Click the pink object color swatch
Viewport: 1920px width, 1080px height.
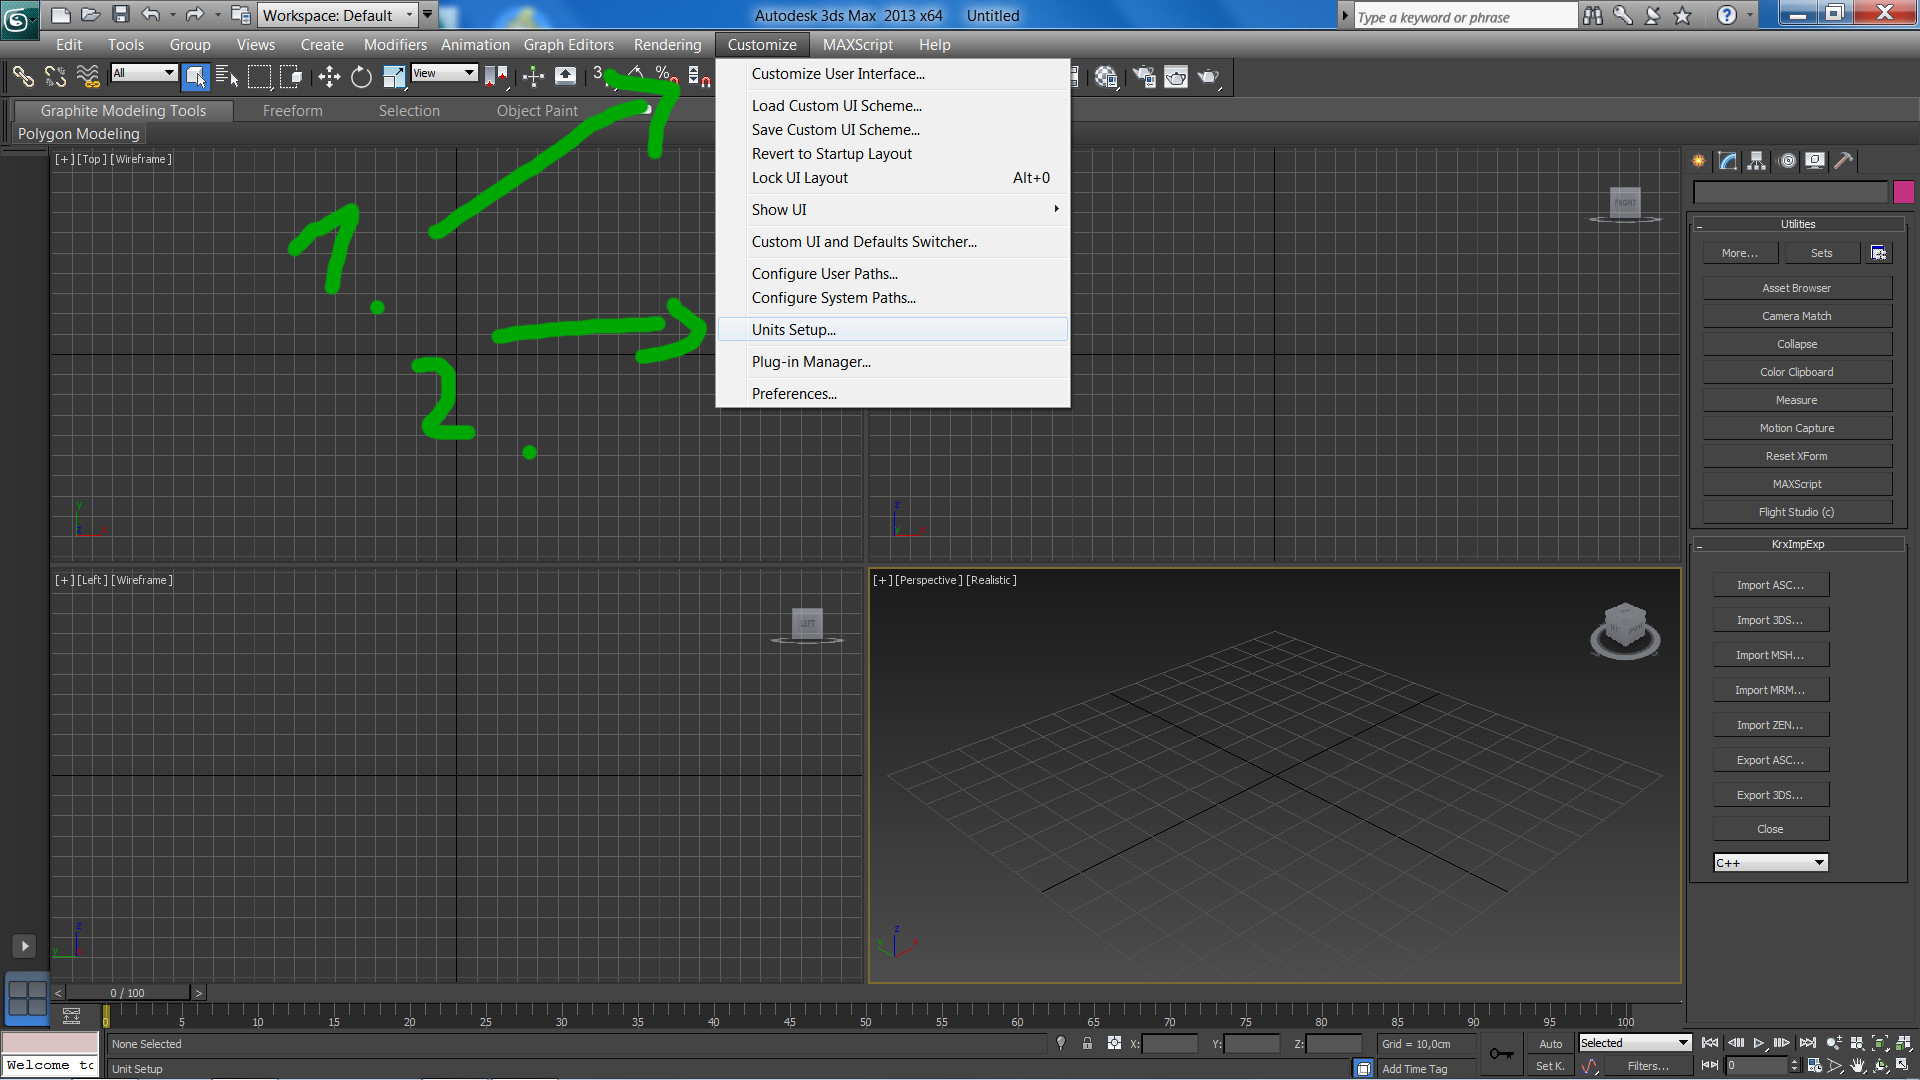1903,192
